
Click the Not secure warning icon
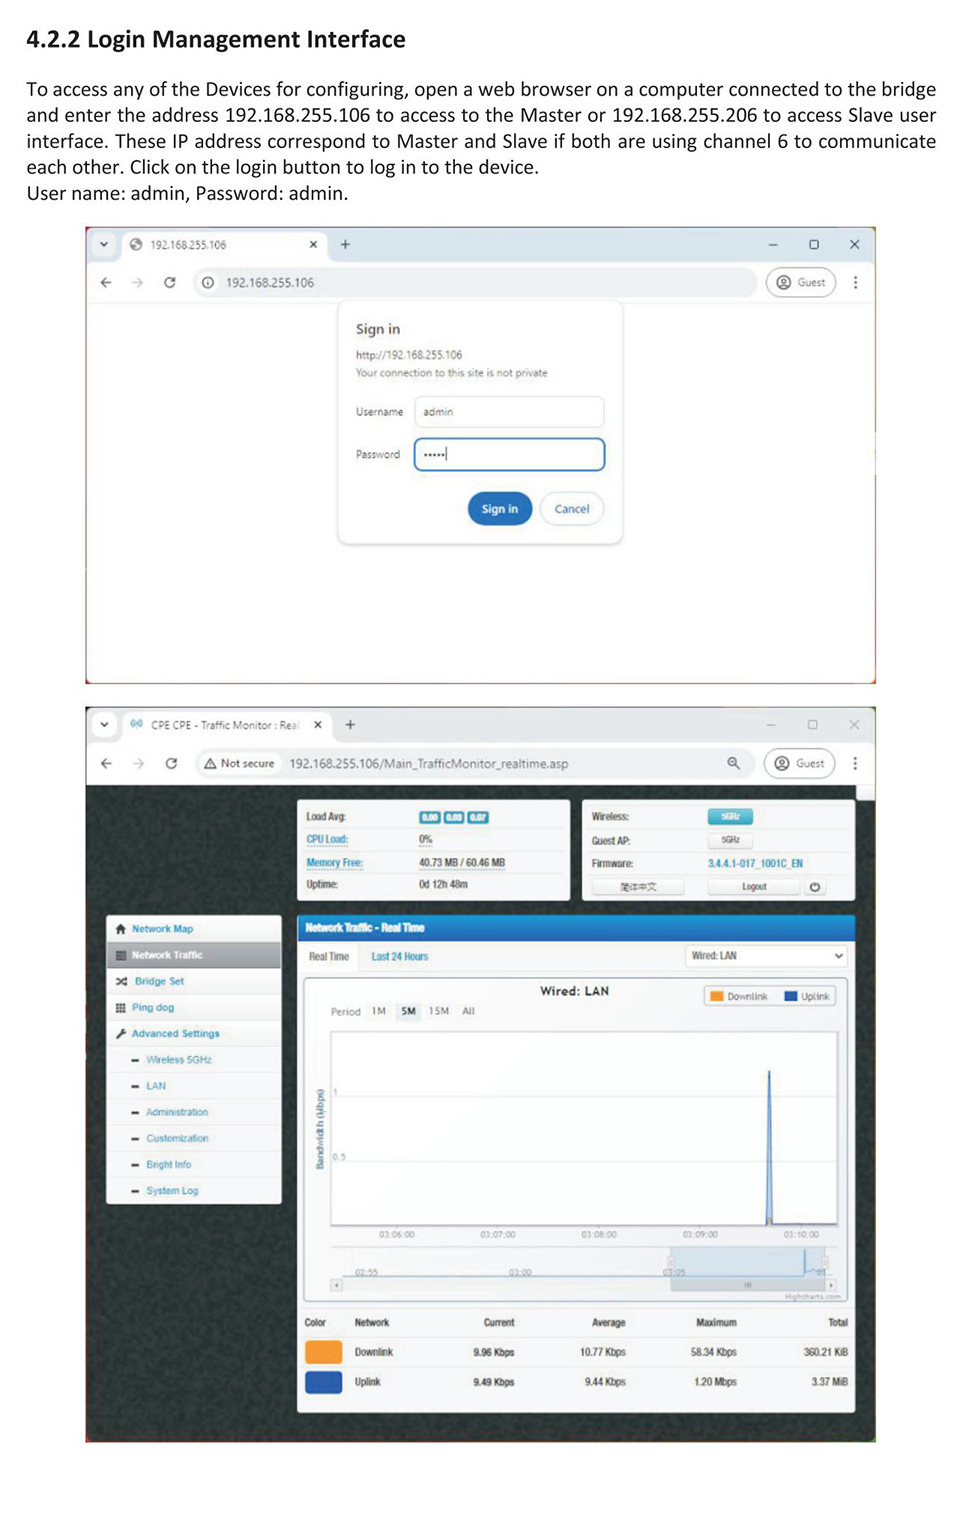click(x=210, y=763)
